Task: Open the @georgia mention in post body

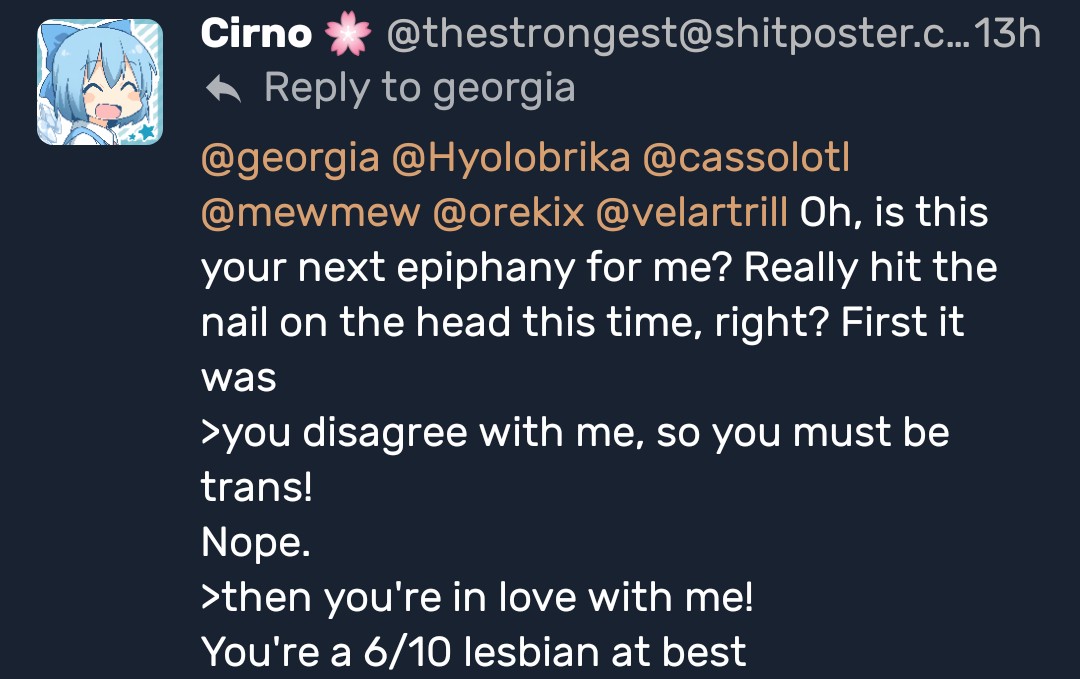Action: pyautogui.click(x=290, y=158)
